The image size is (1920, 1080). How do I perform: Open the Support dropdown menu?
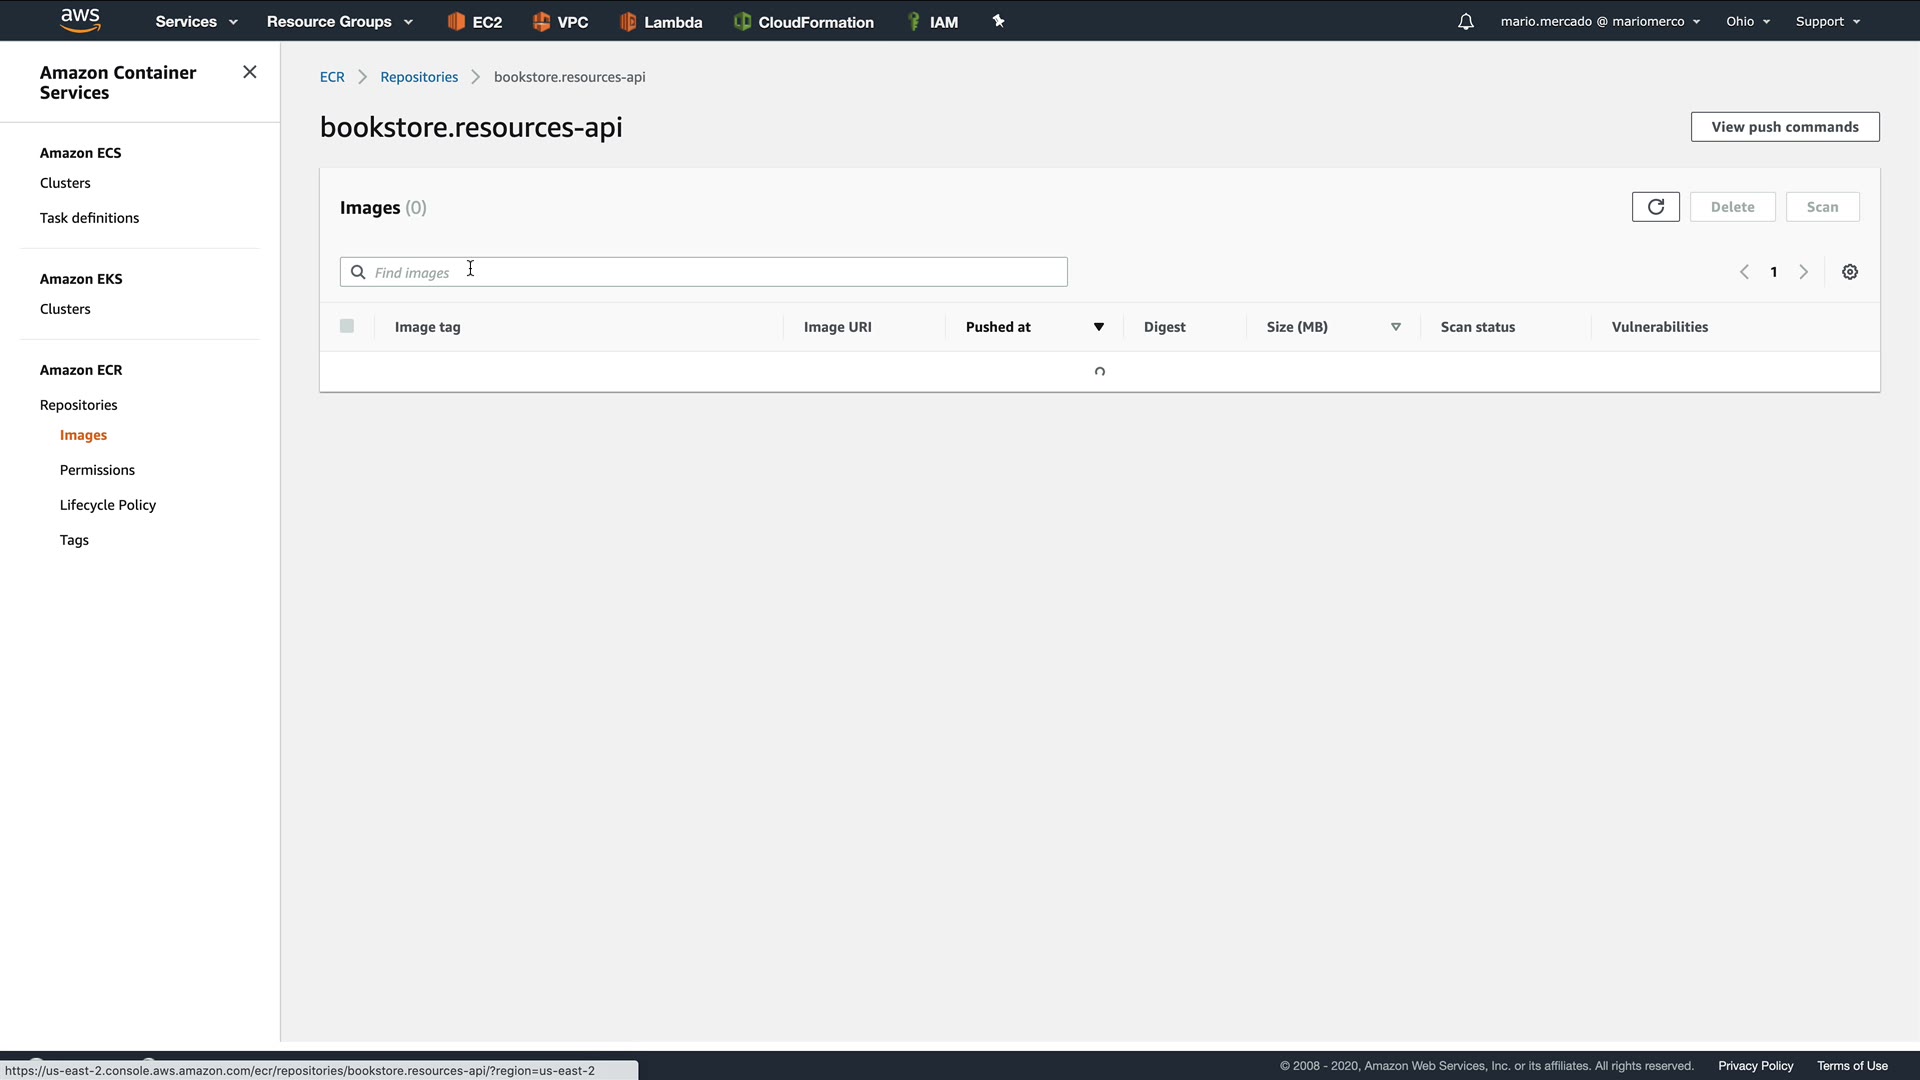point(1827,21)
